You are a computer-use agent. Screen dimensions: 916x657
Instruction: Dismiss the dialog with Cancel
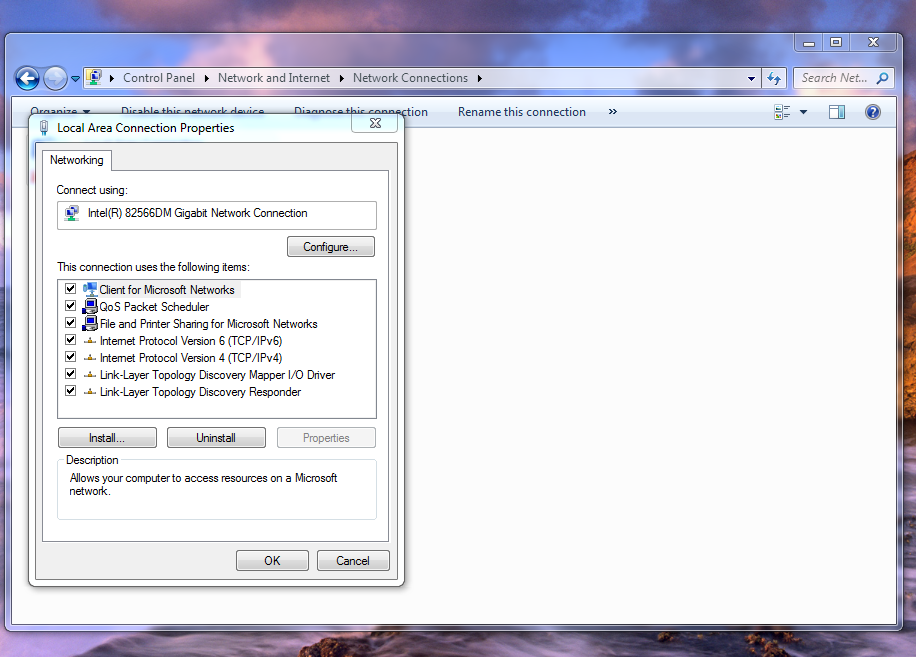353,561
